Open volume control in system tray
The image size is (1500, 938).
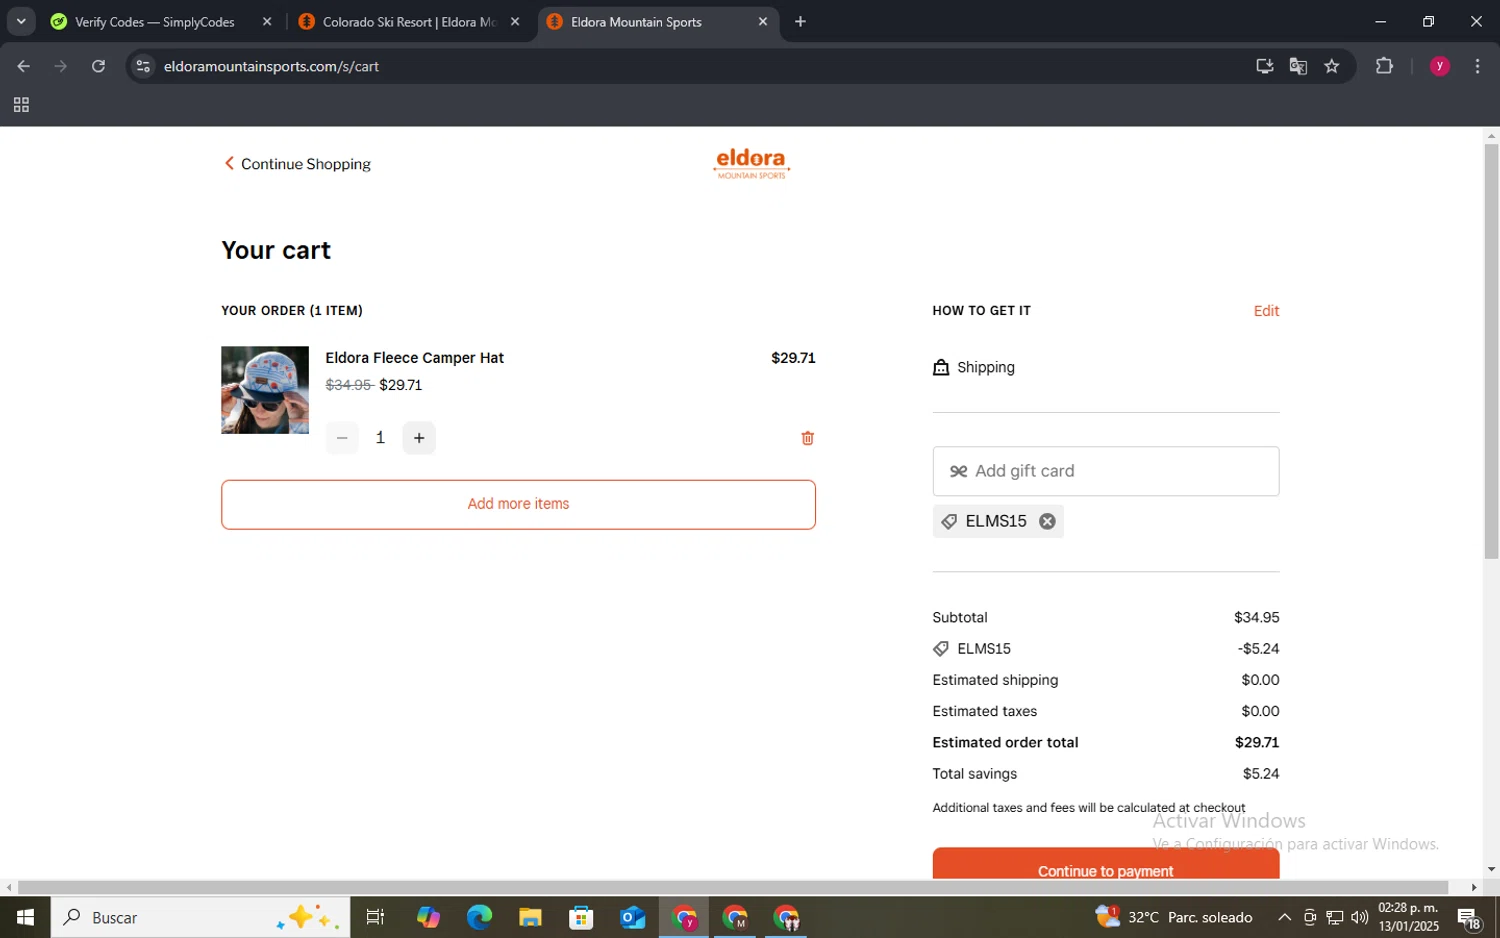tap(1359, 917)
